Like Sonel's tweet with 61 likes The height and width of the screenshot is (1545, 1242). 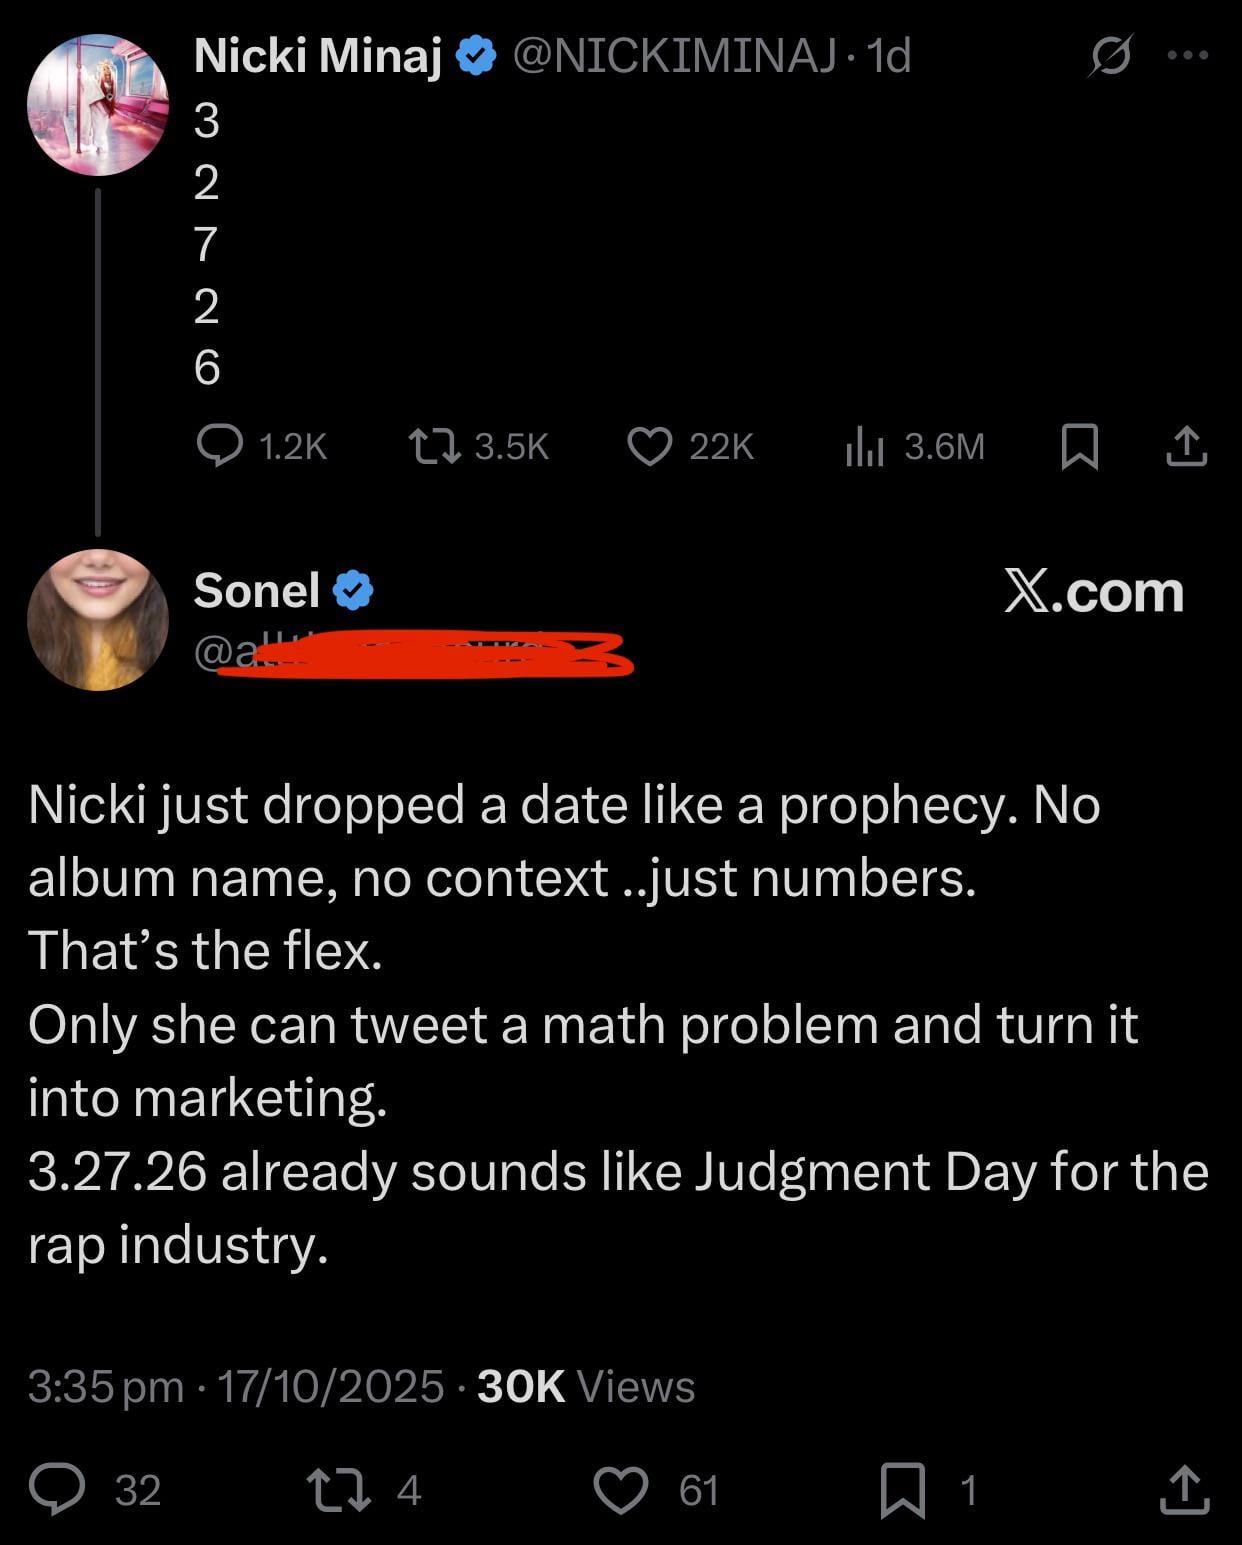621,1489
